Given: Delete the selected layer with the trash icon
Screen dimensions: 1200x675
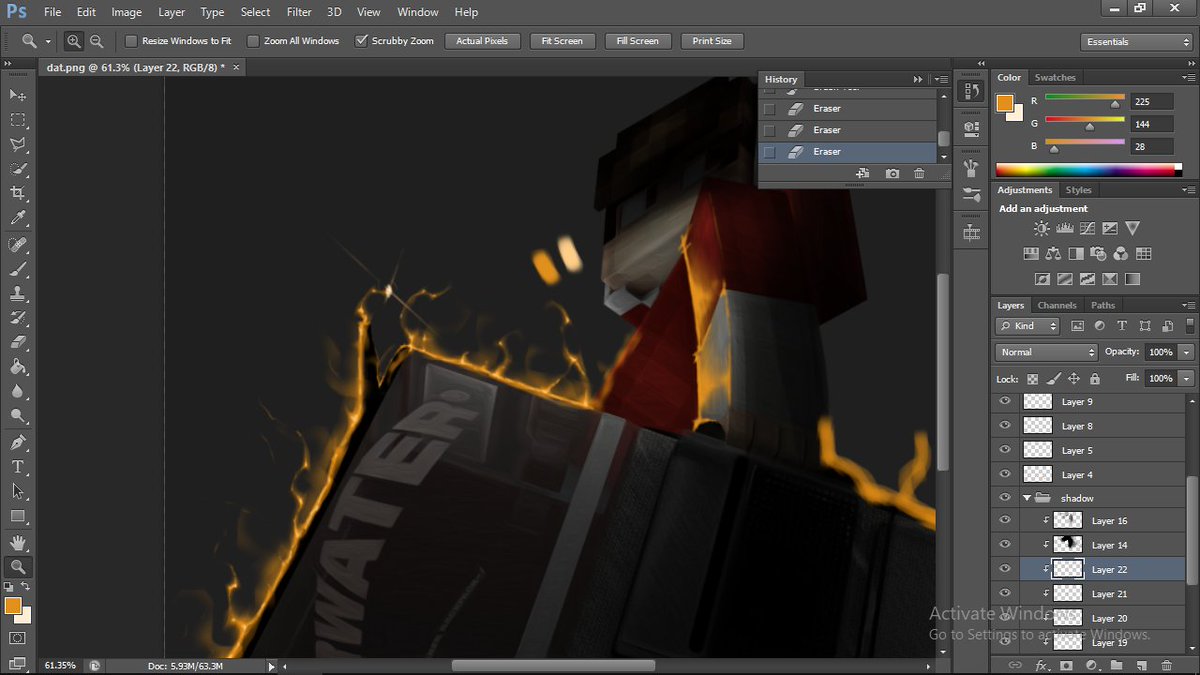Looking at the screenshot, I should [1166, 665].
